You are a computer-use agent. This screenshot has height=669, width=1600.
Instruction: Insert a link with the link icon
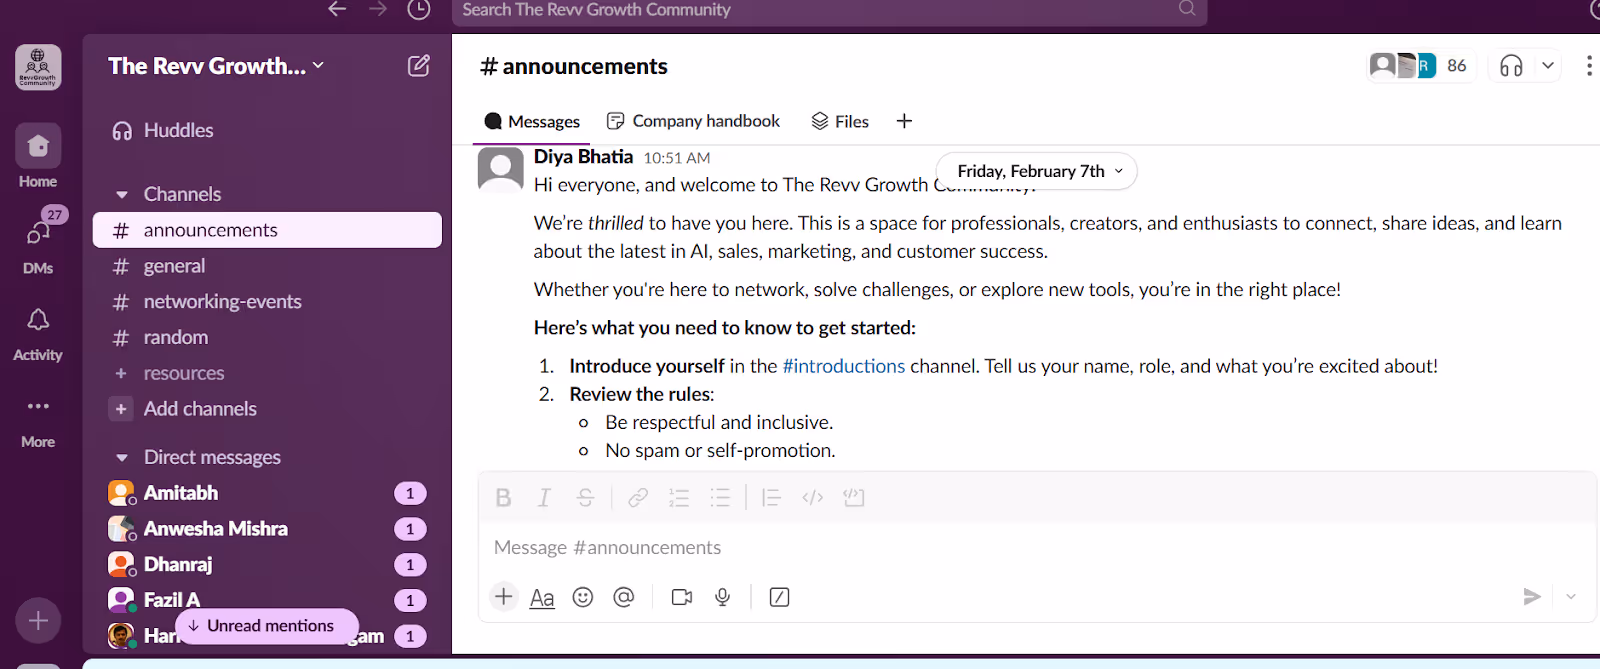pos(638,498)
